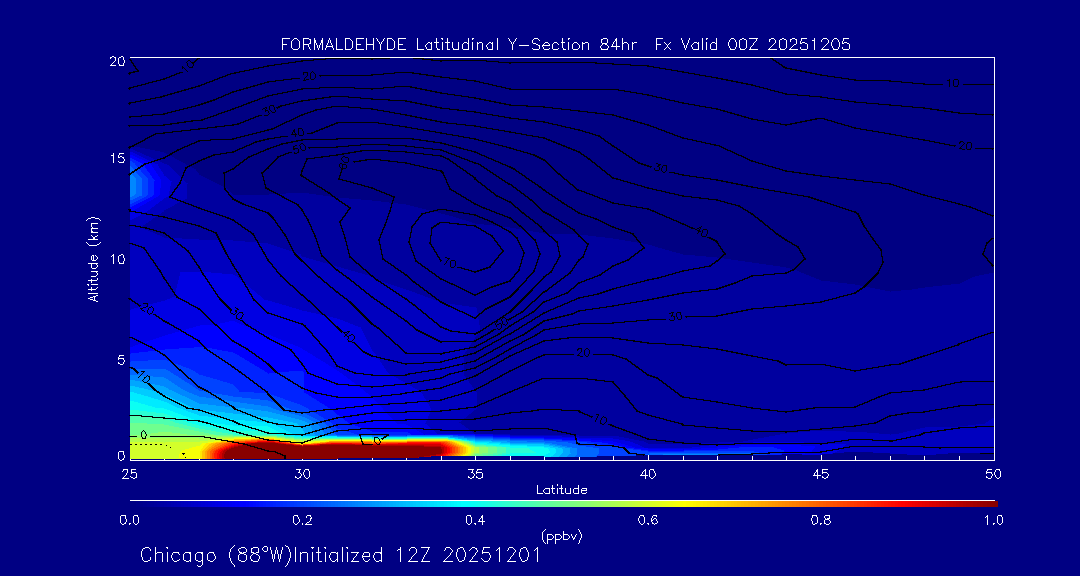This screenshot has height=576, width=1080.
Task: Click the dark red surface formaldehyde maximum
Action: click(330, 449)
